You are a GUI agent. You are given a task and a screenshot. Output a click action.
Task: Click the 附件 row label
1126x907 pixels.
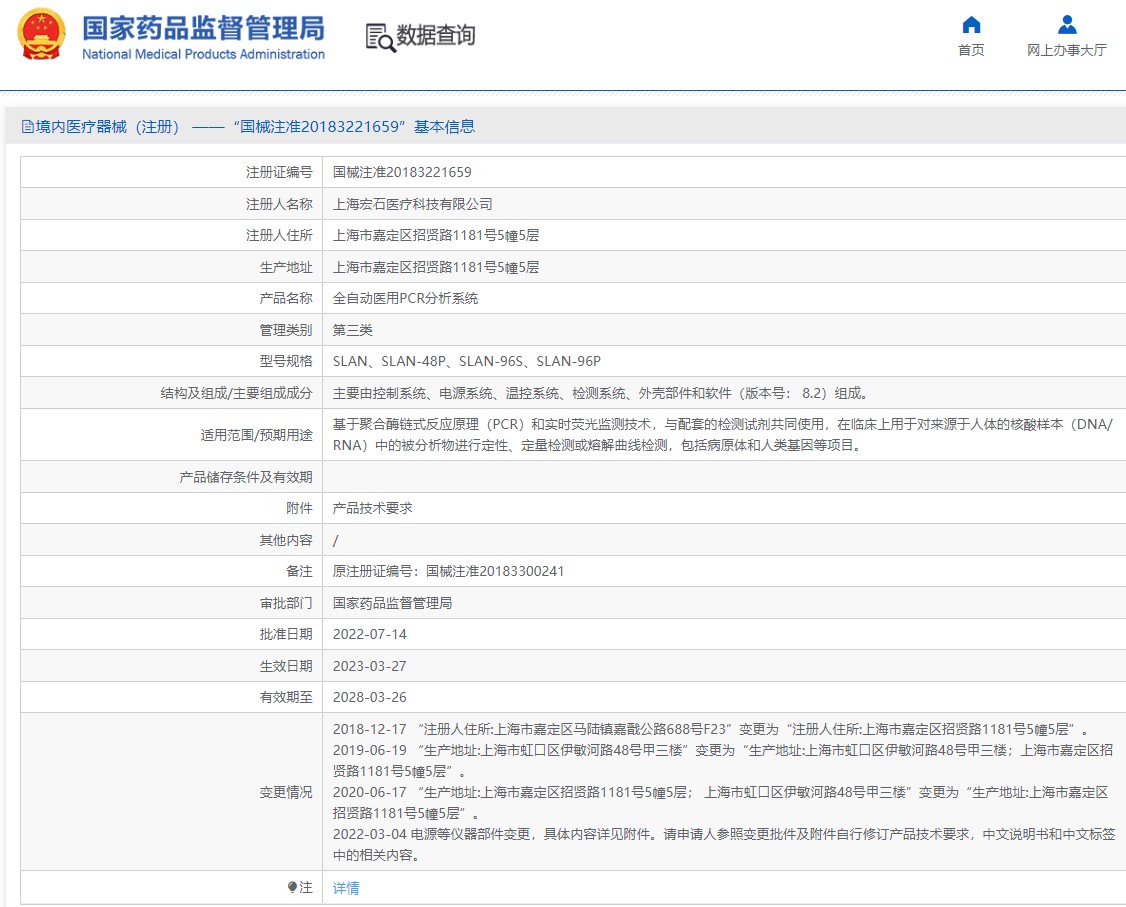(x=299, y=508)
